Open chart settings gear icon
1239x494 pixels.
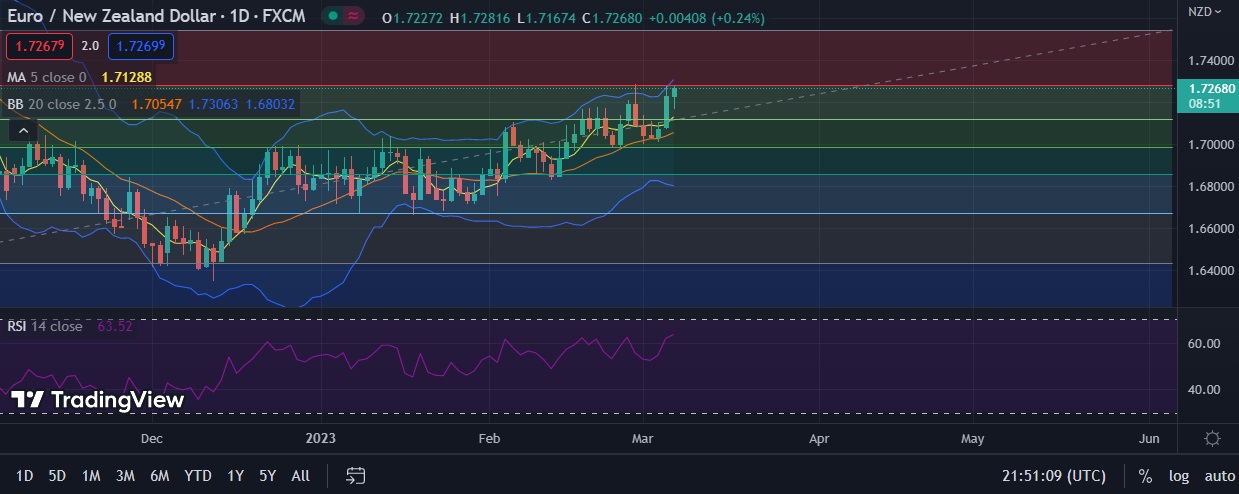[1212, 439]
